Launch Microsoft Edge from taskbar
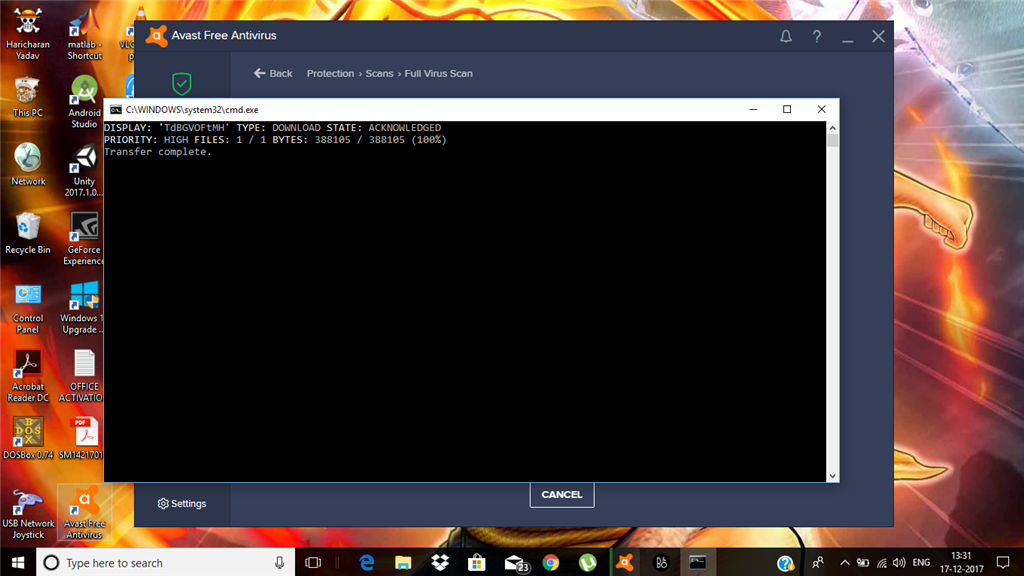Image resolution: width=1024 pixels, height=576 pixels. [x=367, y=562]
